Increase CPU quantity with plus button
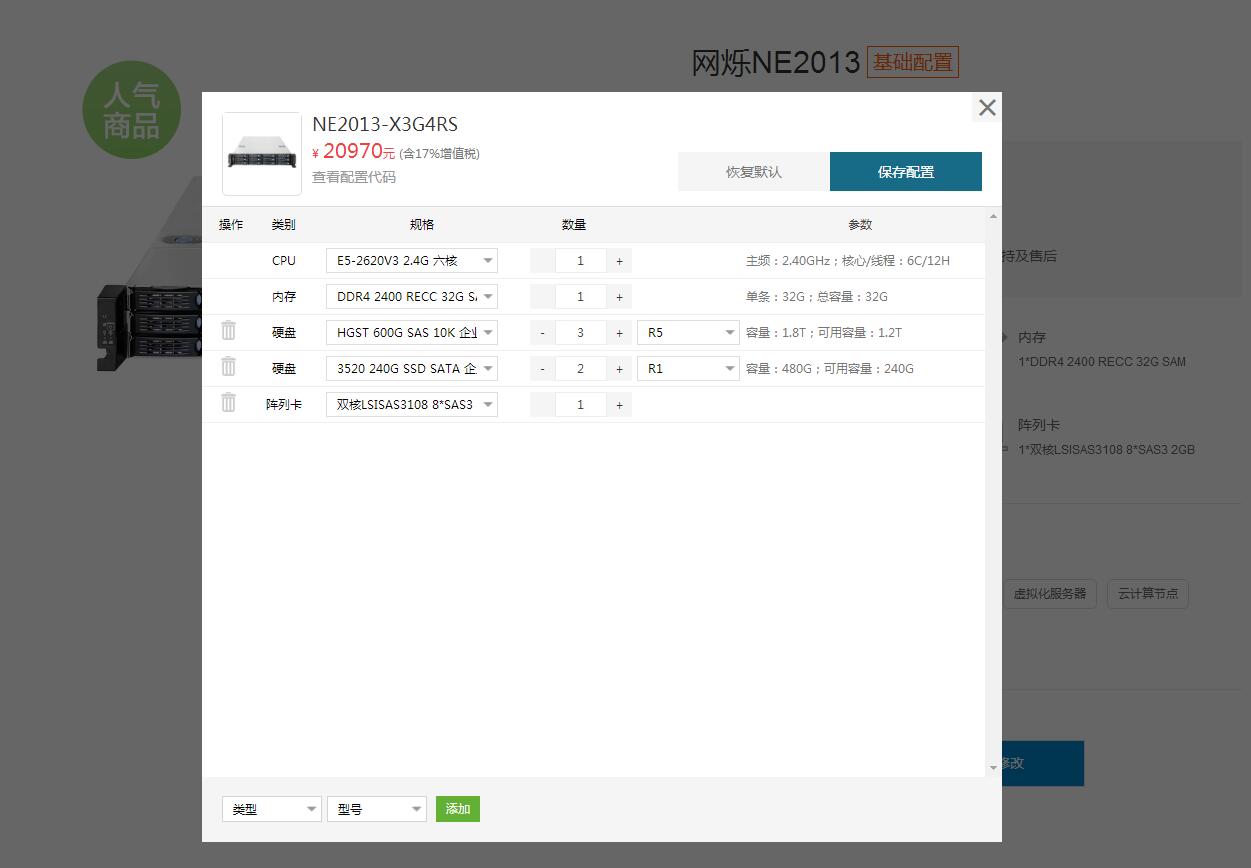This screenshot has width=1251, height=868. pos(619,261)
